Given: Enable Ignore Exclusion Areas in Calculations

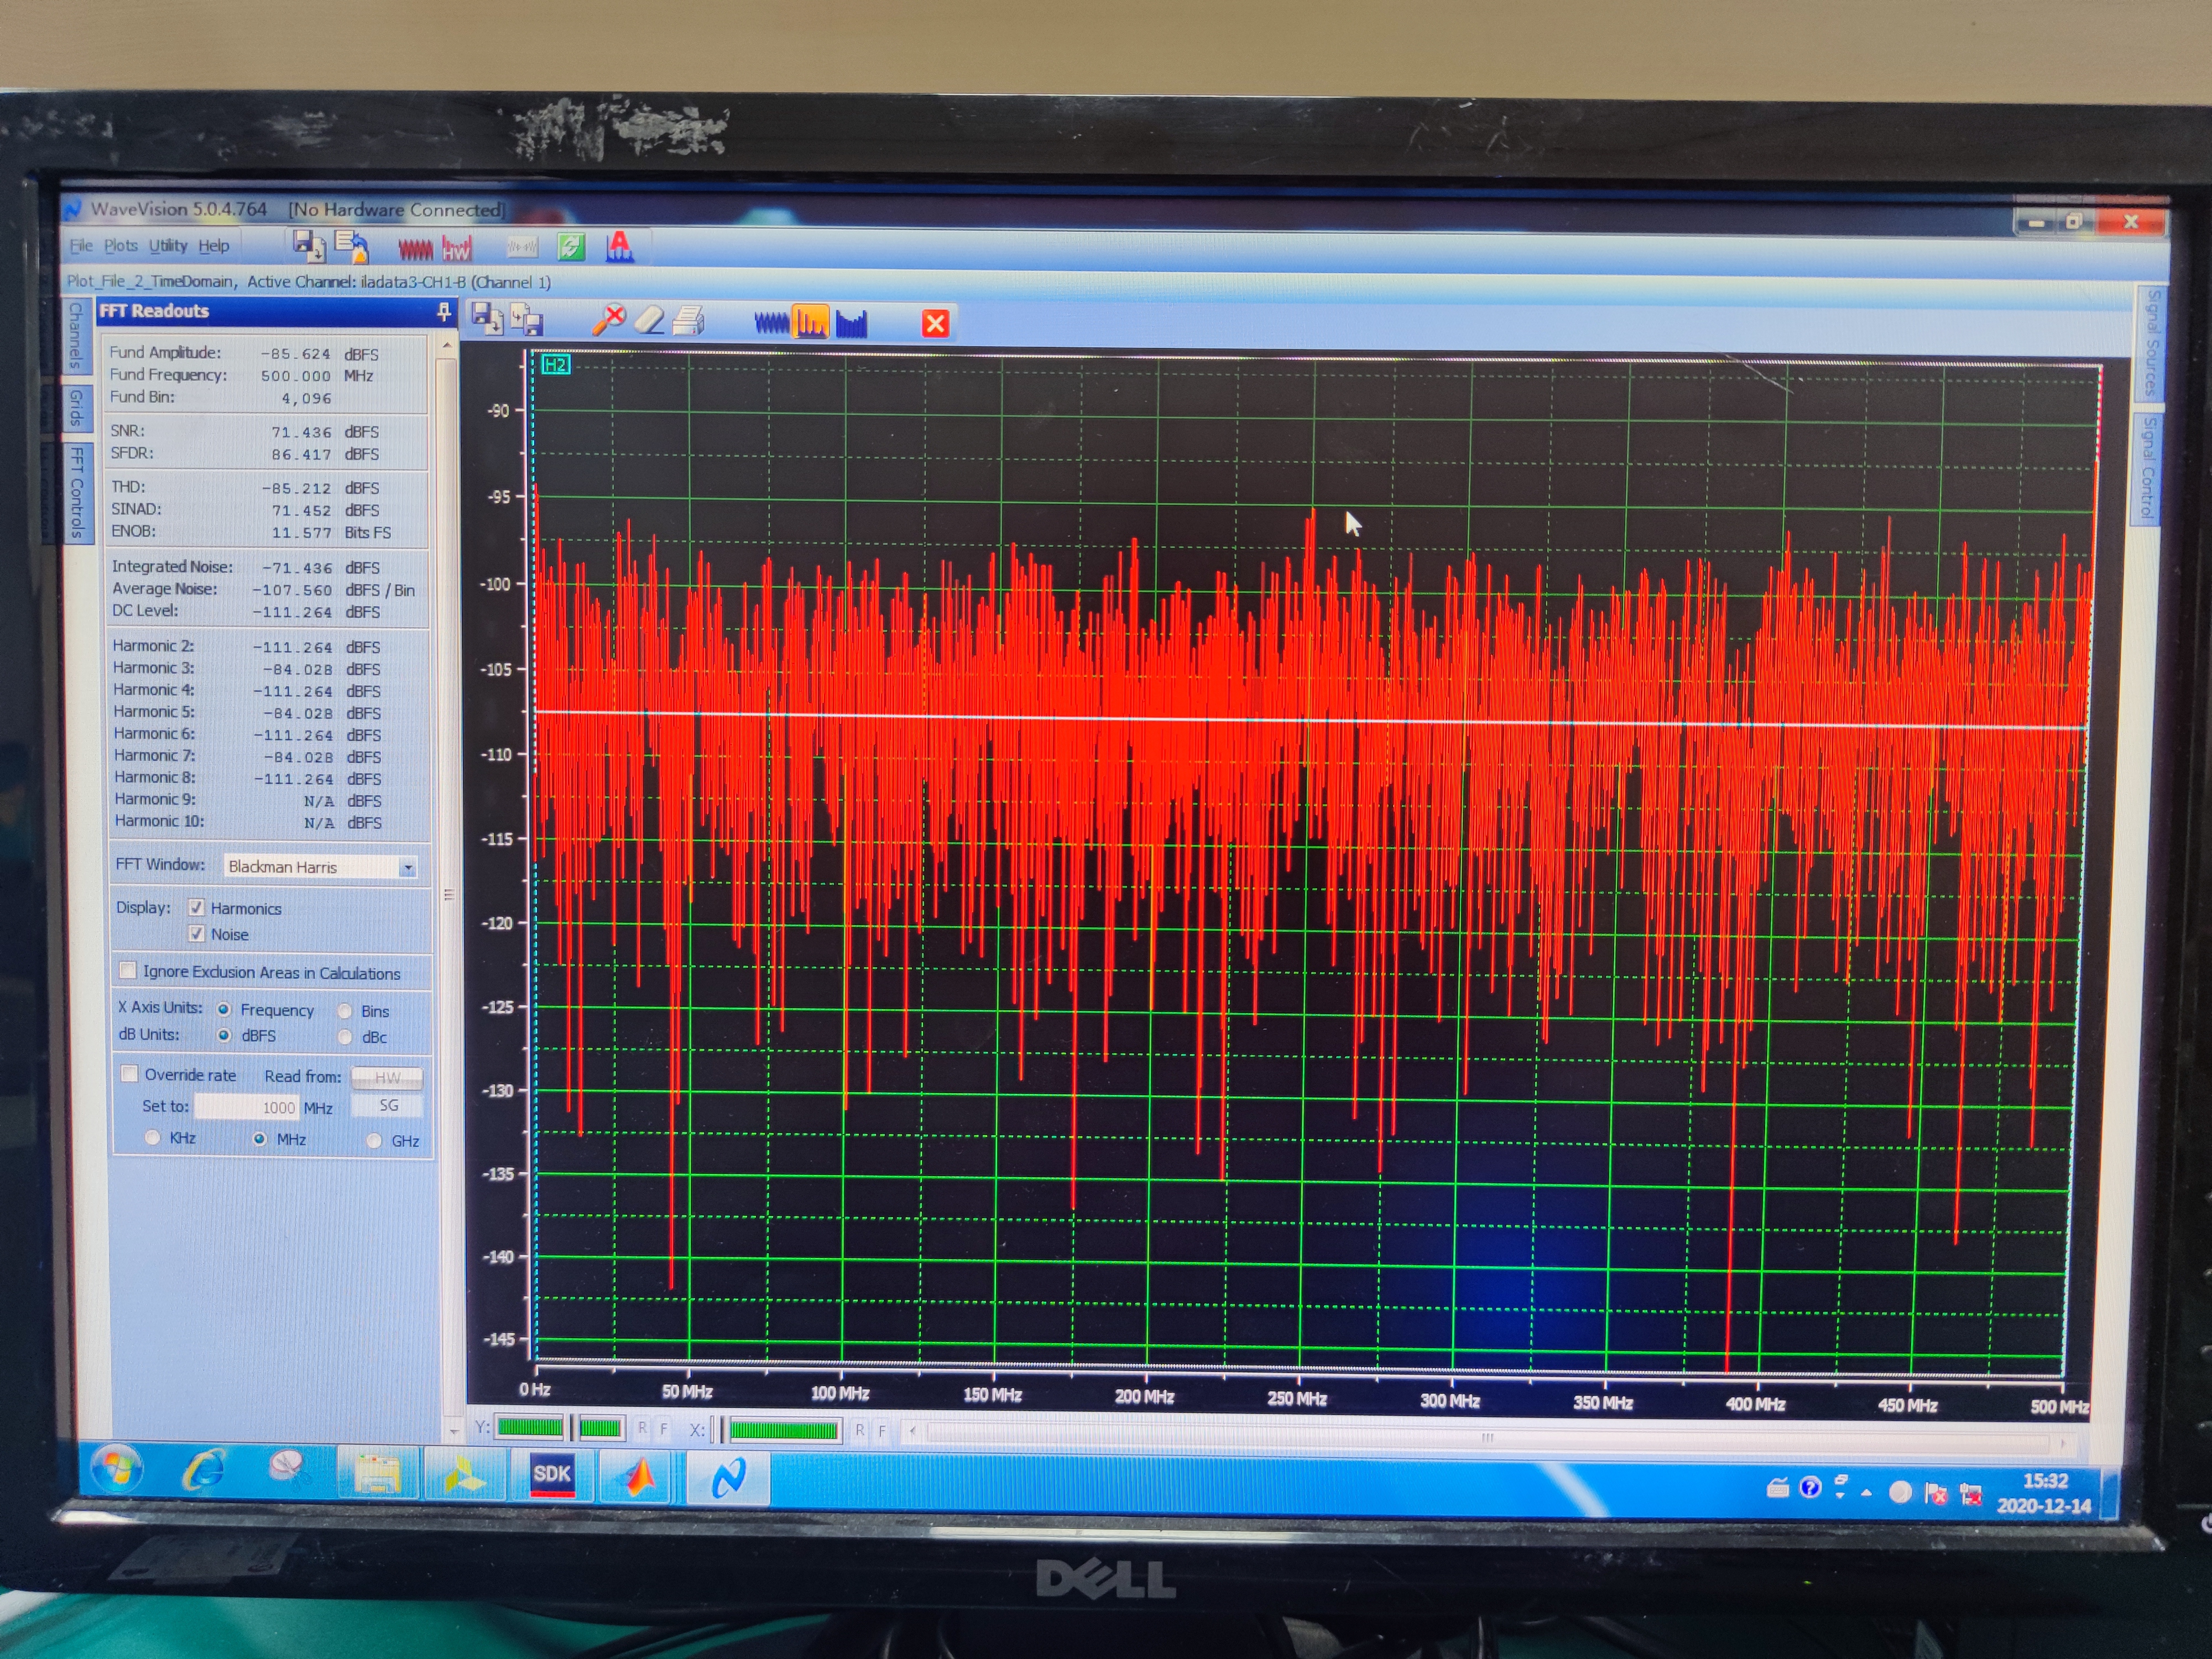Looking at the screenshot, I should click(128, 971).
